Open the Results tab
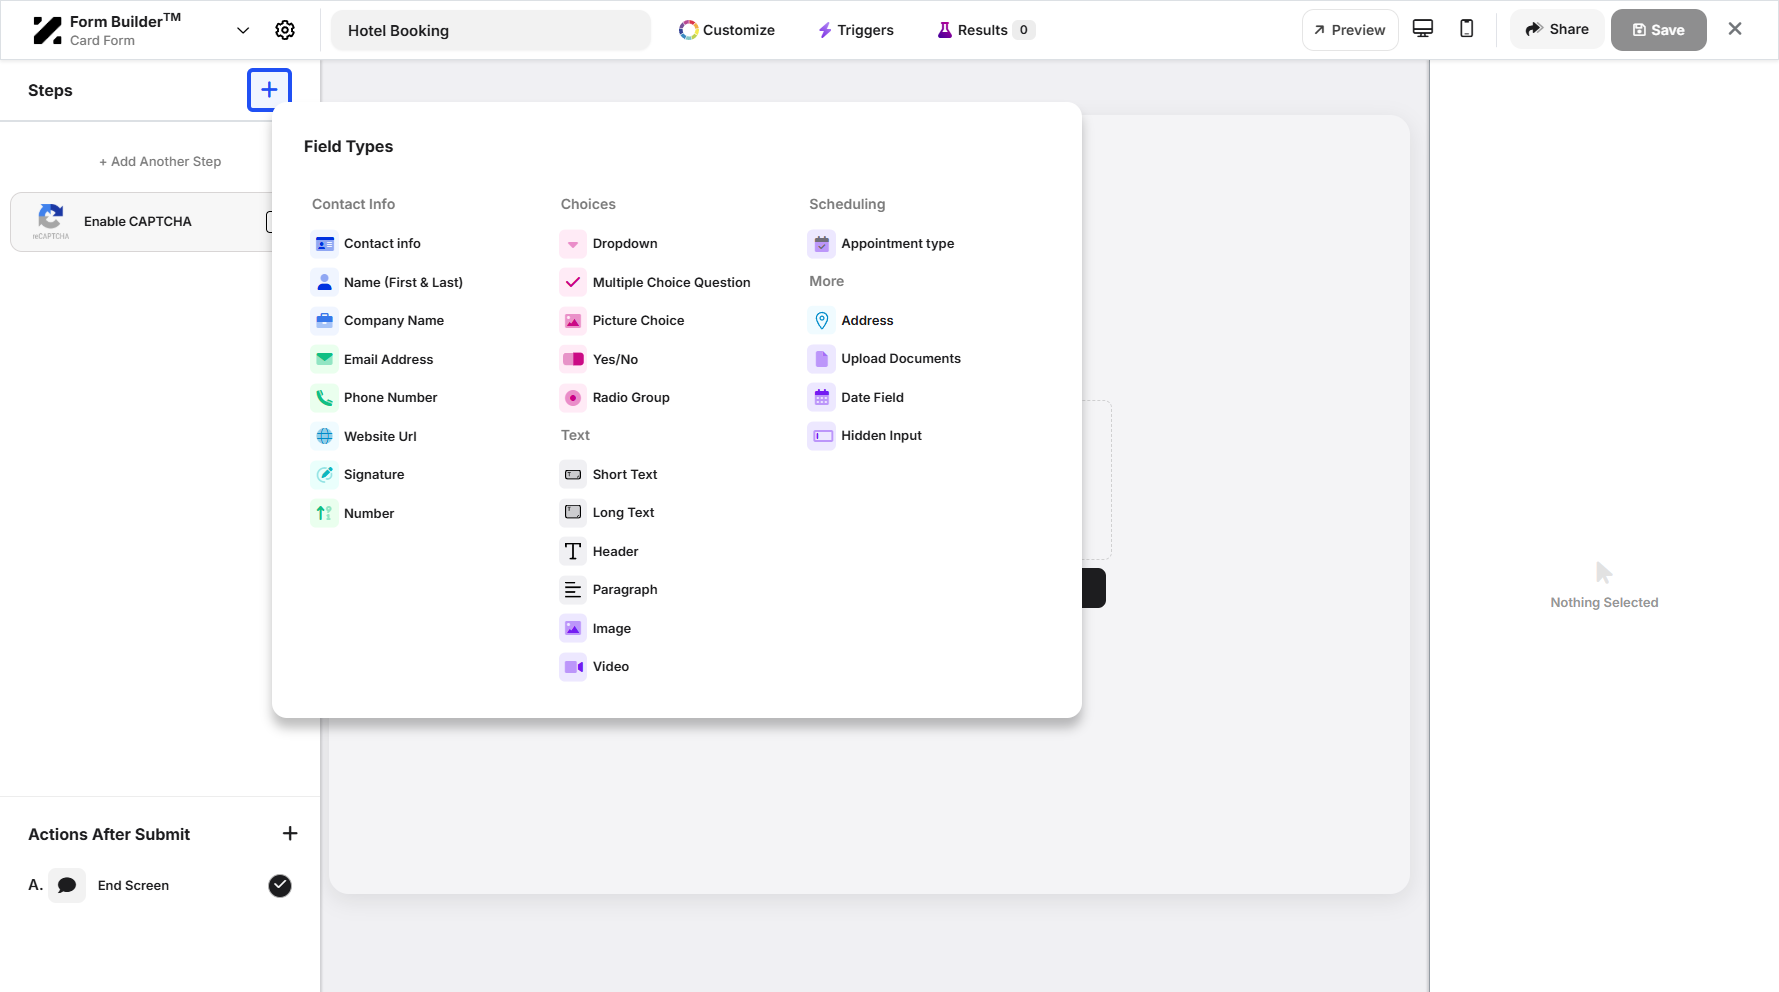The height and width of the screenshot is (992, 1779). [985, 30]
